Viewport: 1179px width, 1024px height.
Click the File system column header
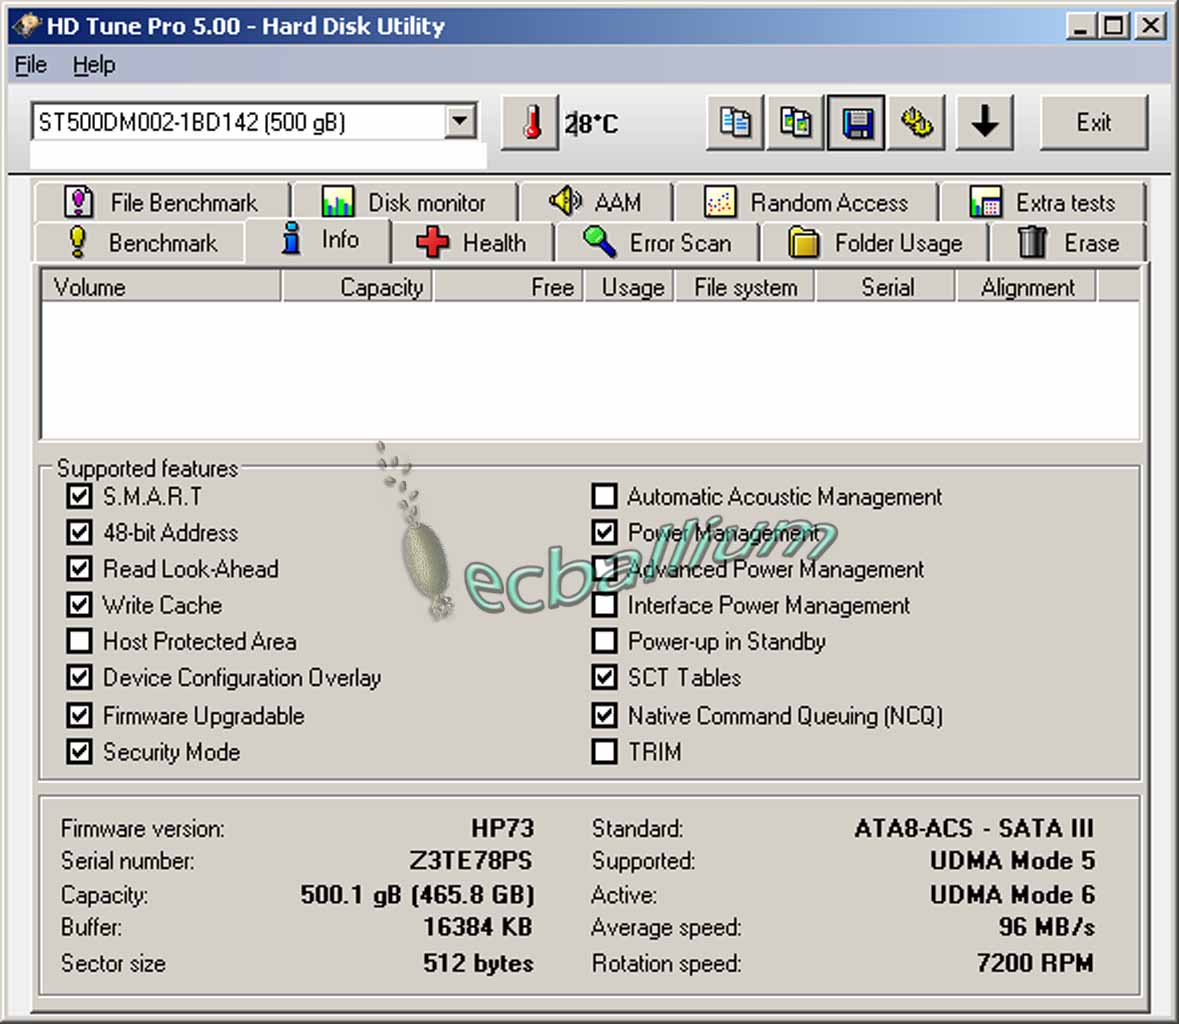[745, 287]
